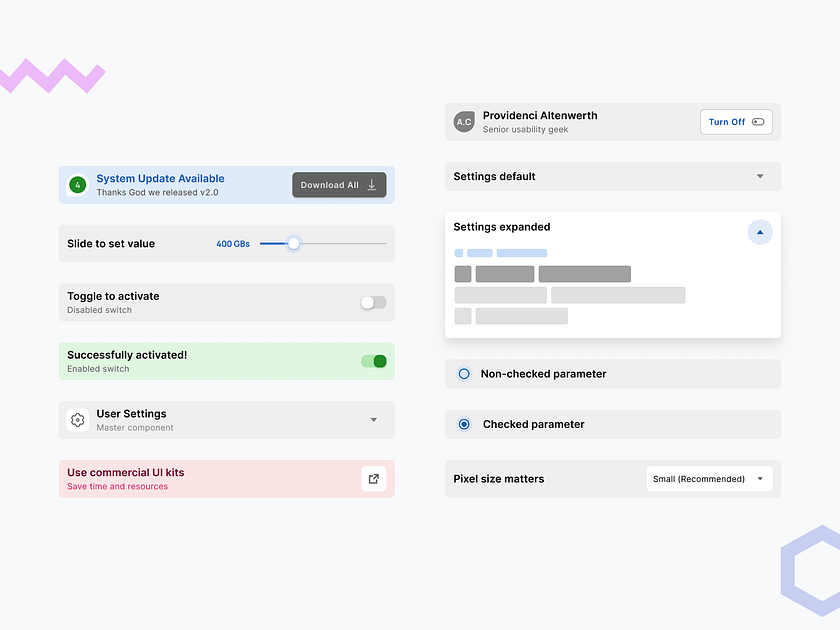Click the slider handle set at 400 GBs

[x=293, y=243]
